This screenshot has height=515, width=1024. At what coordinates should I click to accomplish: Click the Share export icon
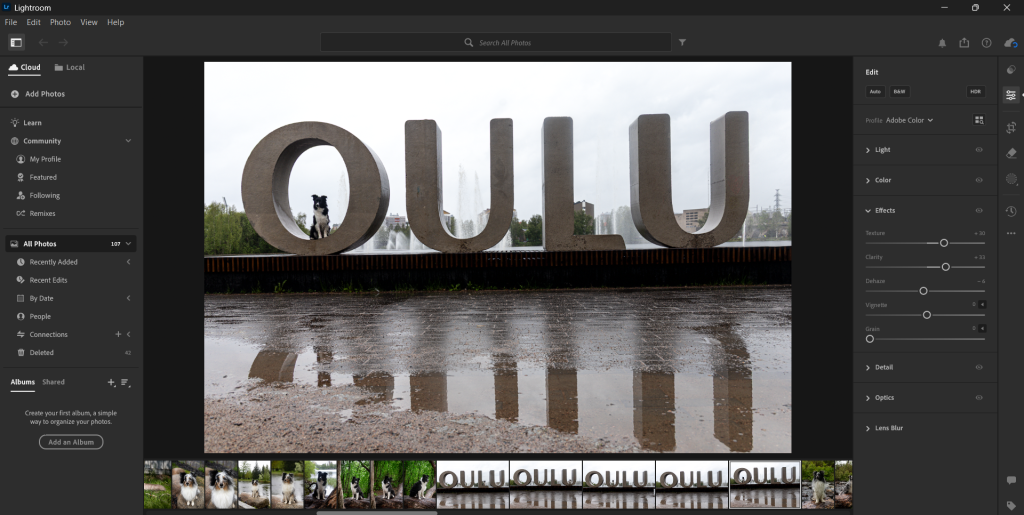click(964, 43)
